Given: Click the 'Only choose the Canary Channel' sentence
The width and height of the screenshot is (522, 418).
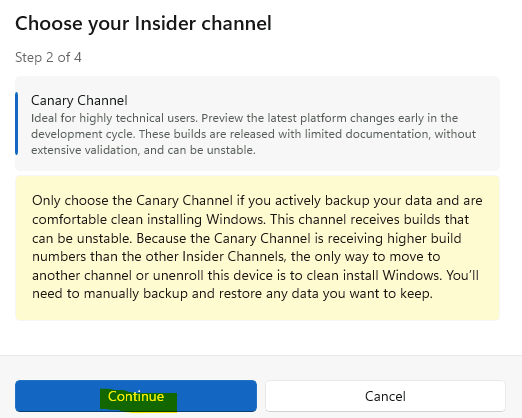Looking at the screenshot, I should [x=257, y=200].
